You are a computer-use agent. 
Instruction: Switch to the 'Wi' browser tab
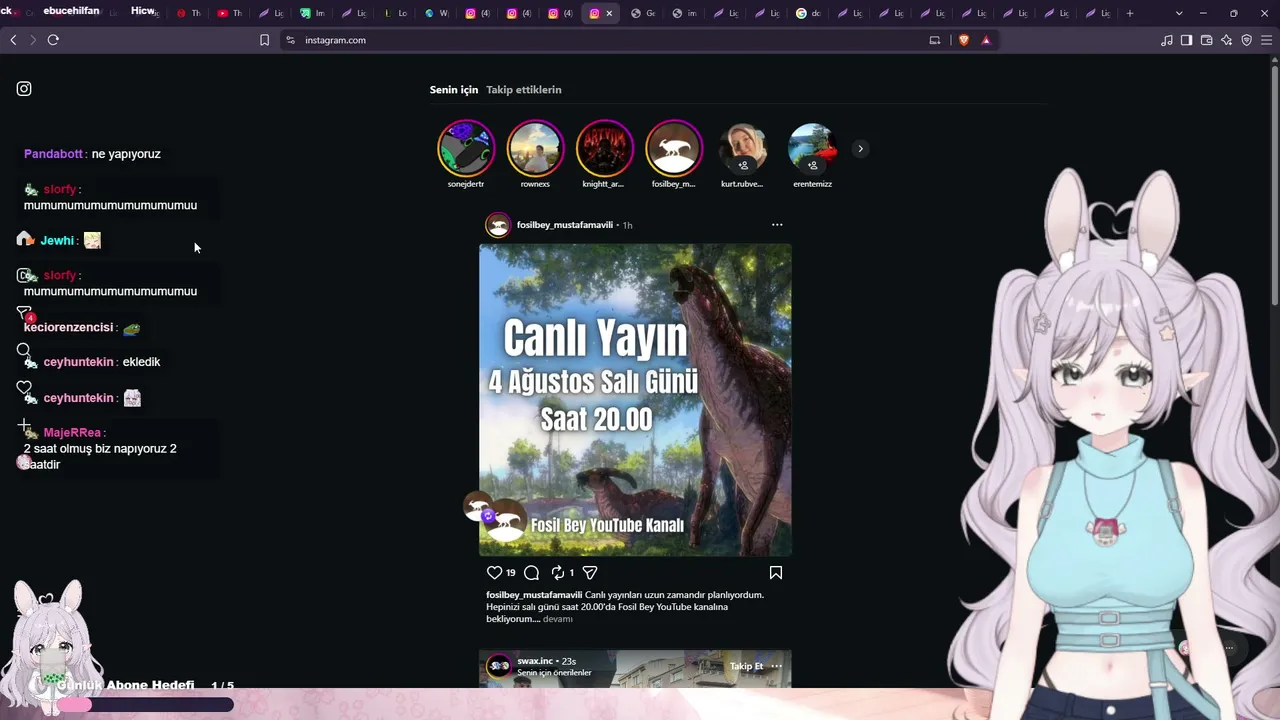(x=437, y=13)
